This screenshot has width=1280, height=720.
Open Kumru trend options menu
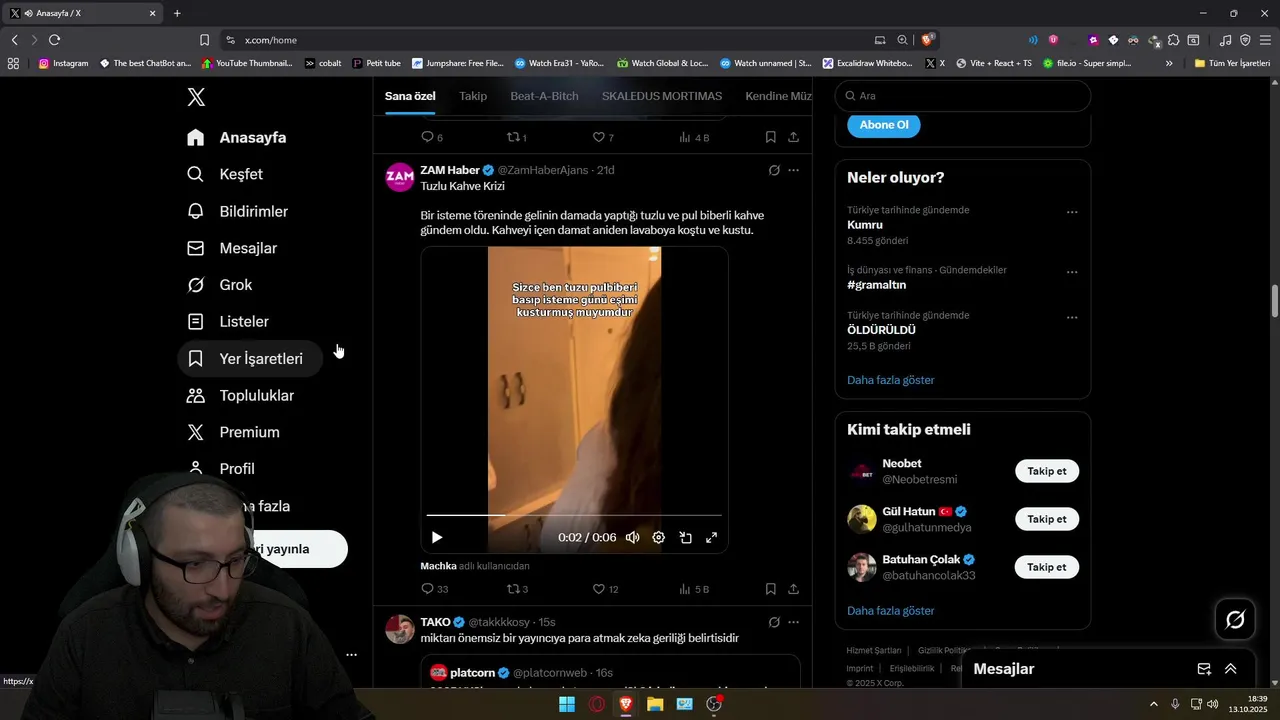(1072, 212)
